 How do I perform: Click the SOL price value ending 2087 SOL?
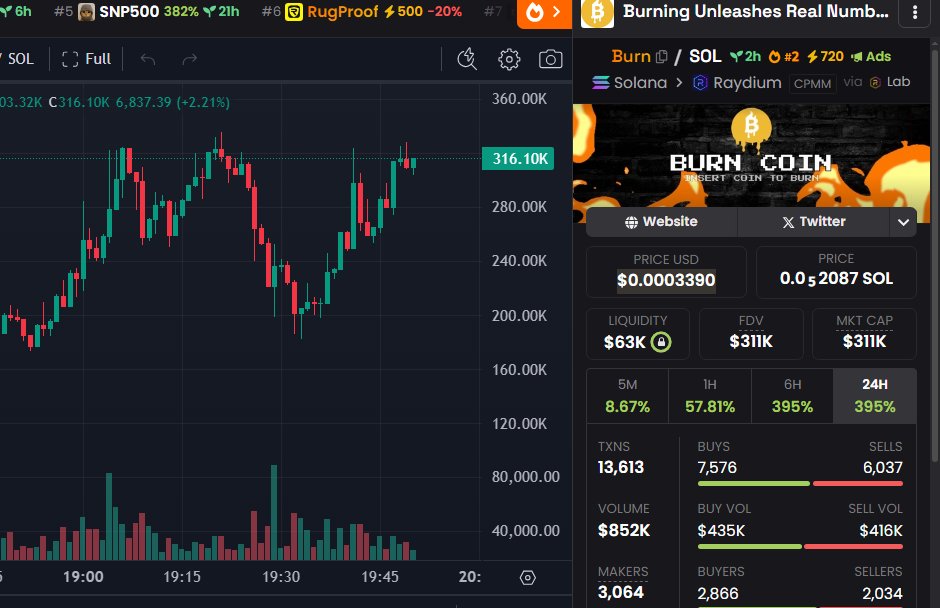pyautogui.click(x=836, y=279)
